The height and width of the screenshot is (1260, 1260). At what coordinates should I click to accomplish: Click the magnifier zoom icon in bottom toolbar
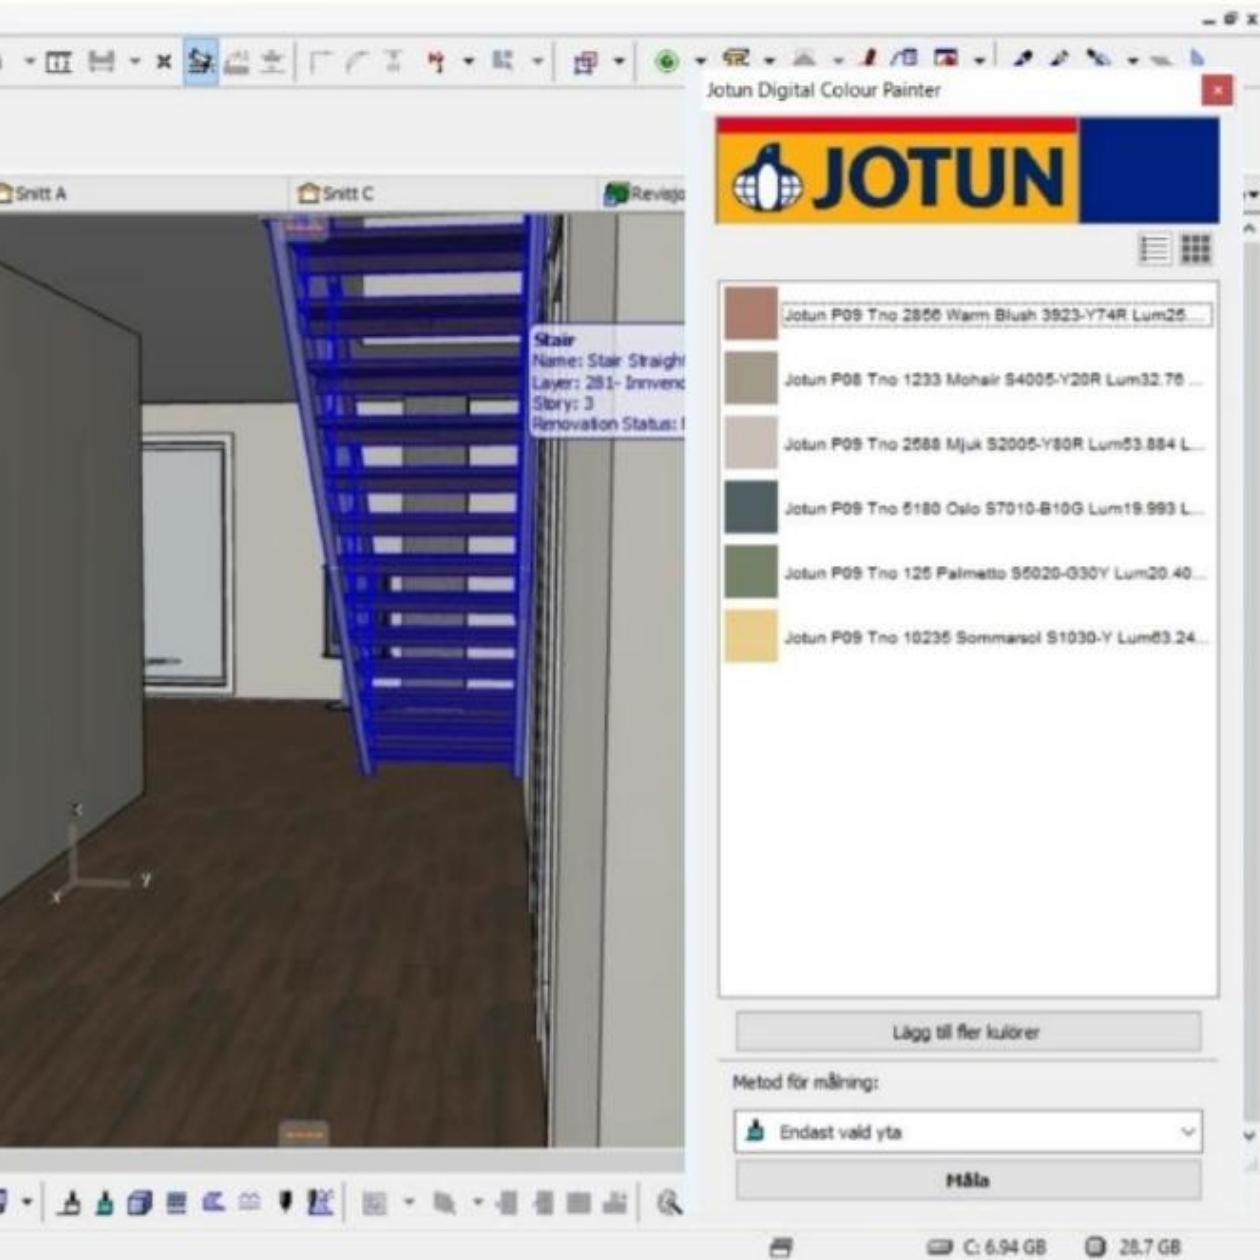click(x=669, y=1202)
